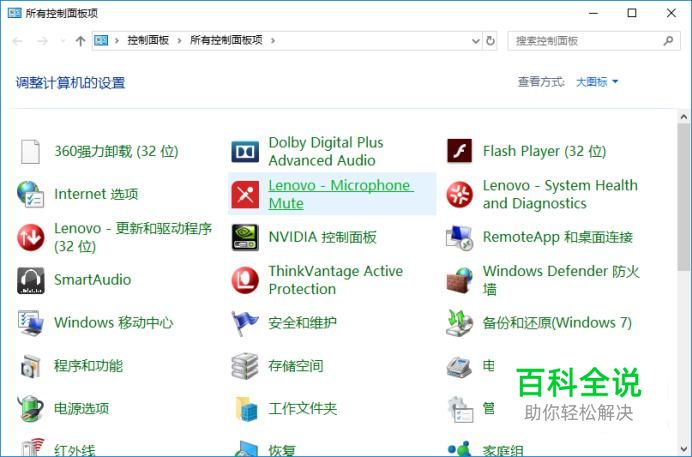The image size is (692, 457).
Task: Open Lenovo Microphone Mute icon
Action: [x=245, y=194]
